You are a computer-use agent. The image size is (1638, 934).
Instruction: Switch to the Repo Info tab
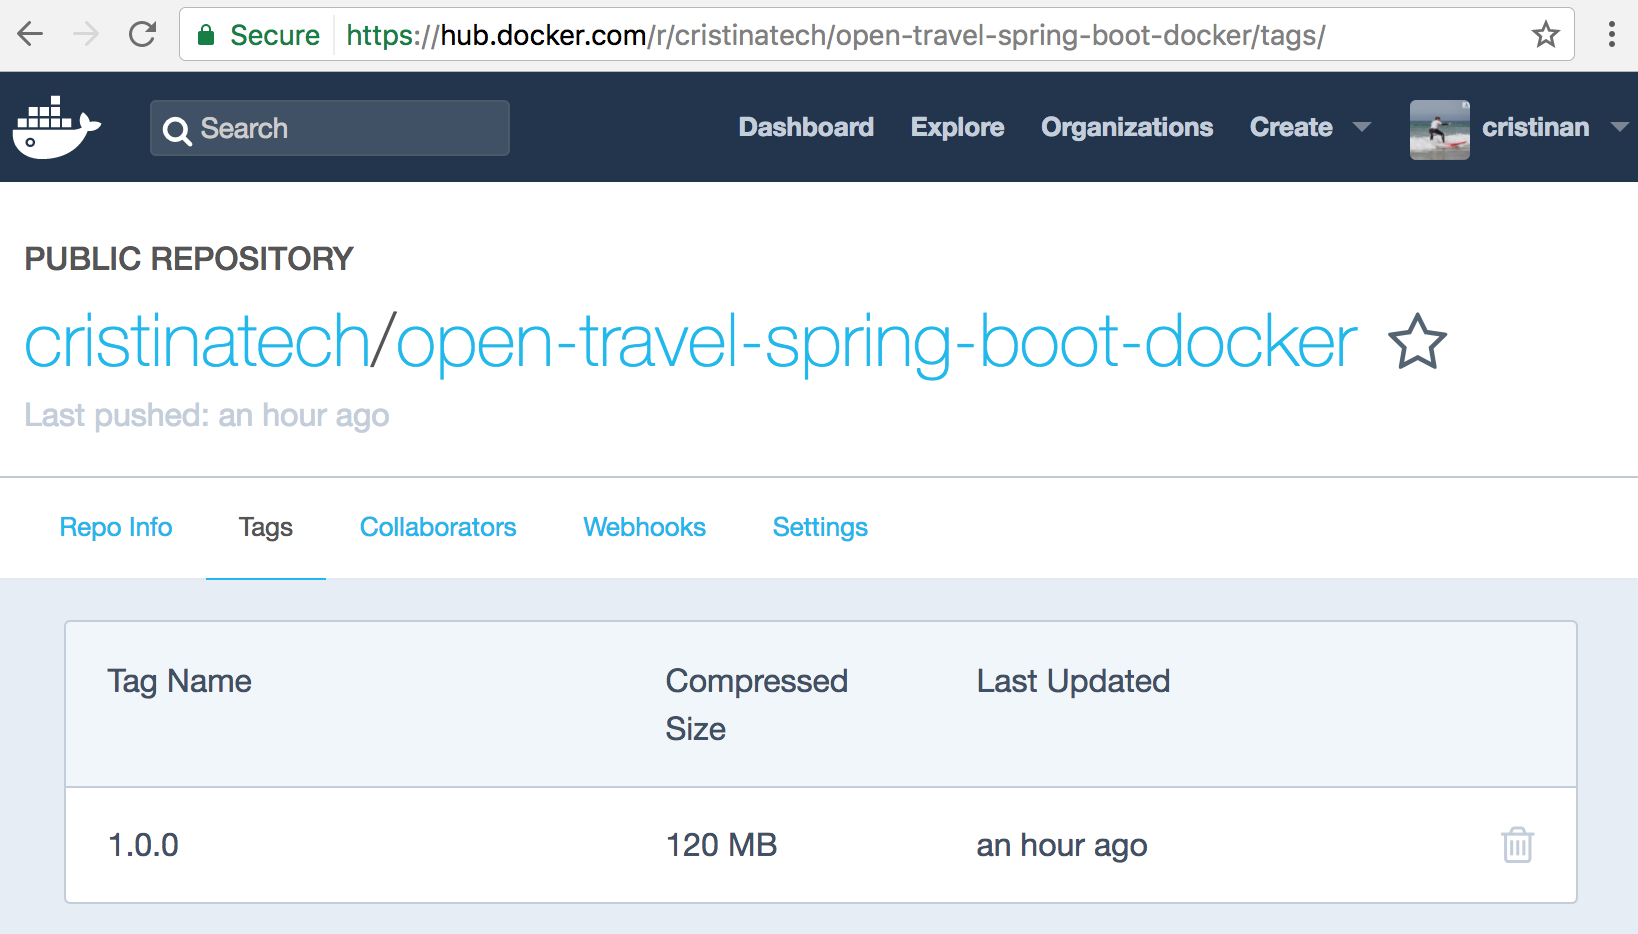[x=116, y=527]
